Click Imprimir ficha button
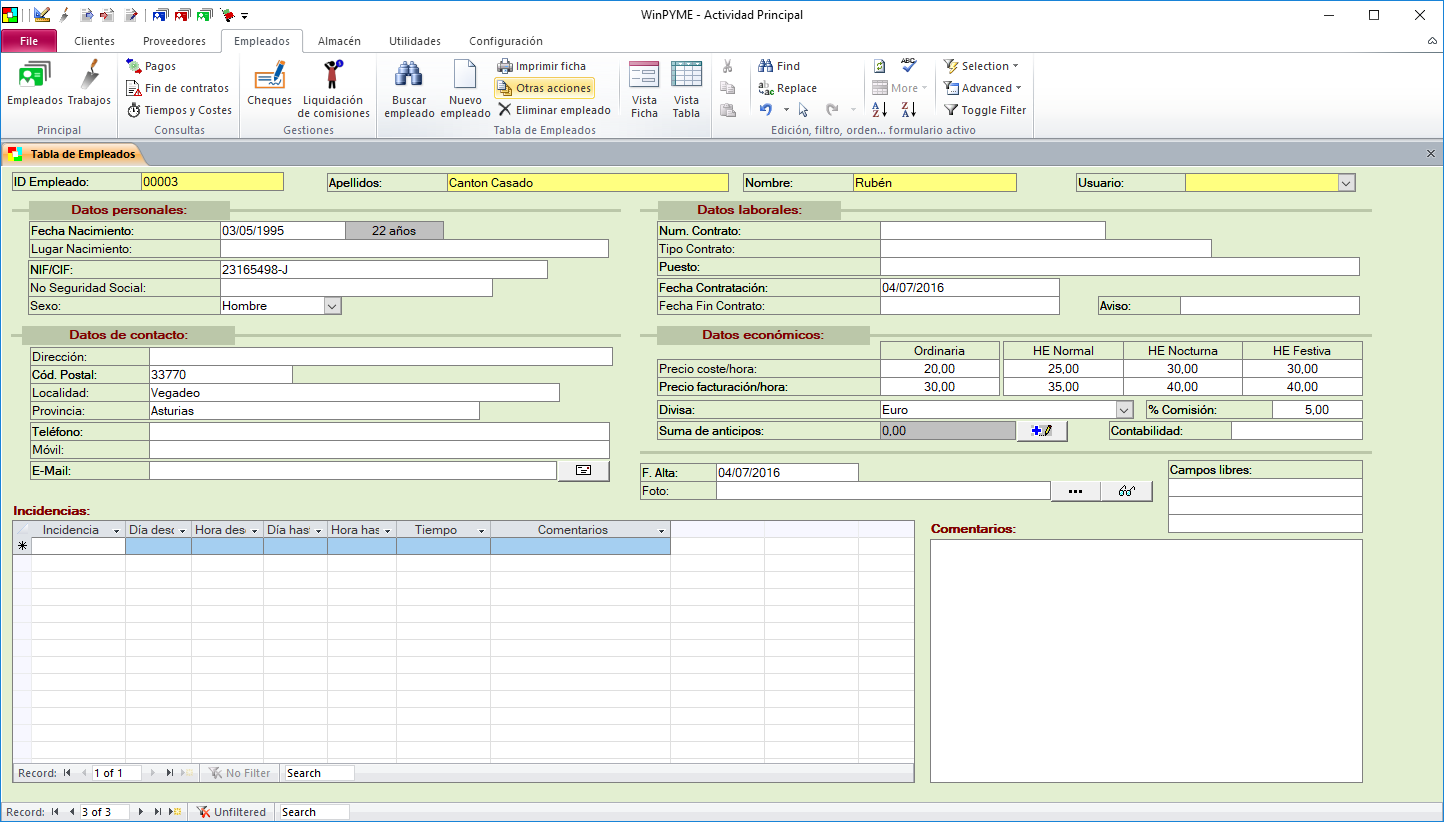The height and width of the screenshot is (822, 1444). [x=542, y=66]
